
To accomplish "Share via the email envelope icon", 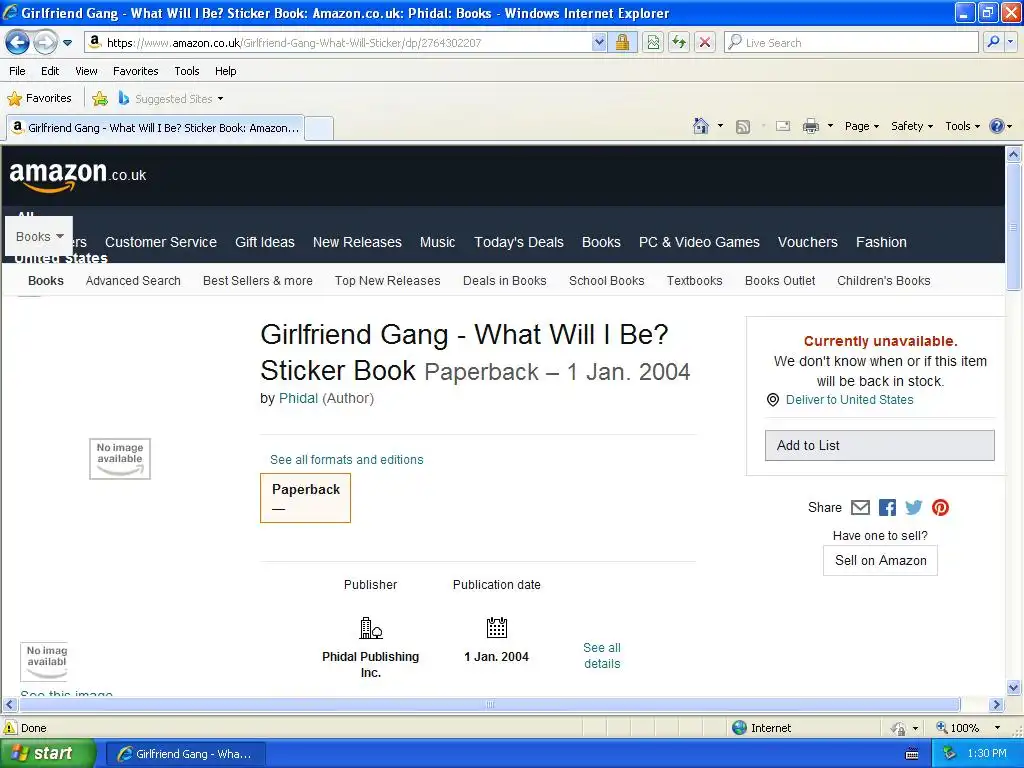I will (x=860, y=507).
